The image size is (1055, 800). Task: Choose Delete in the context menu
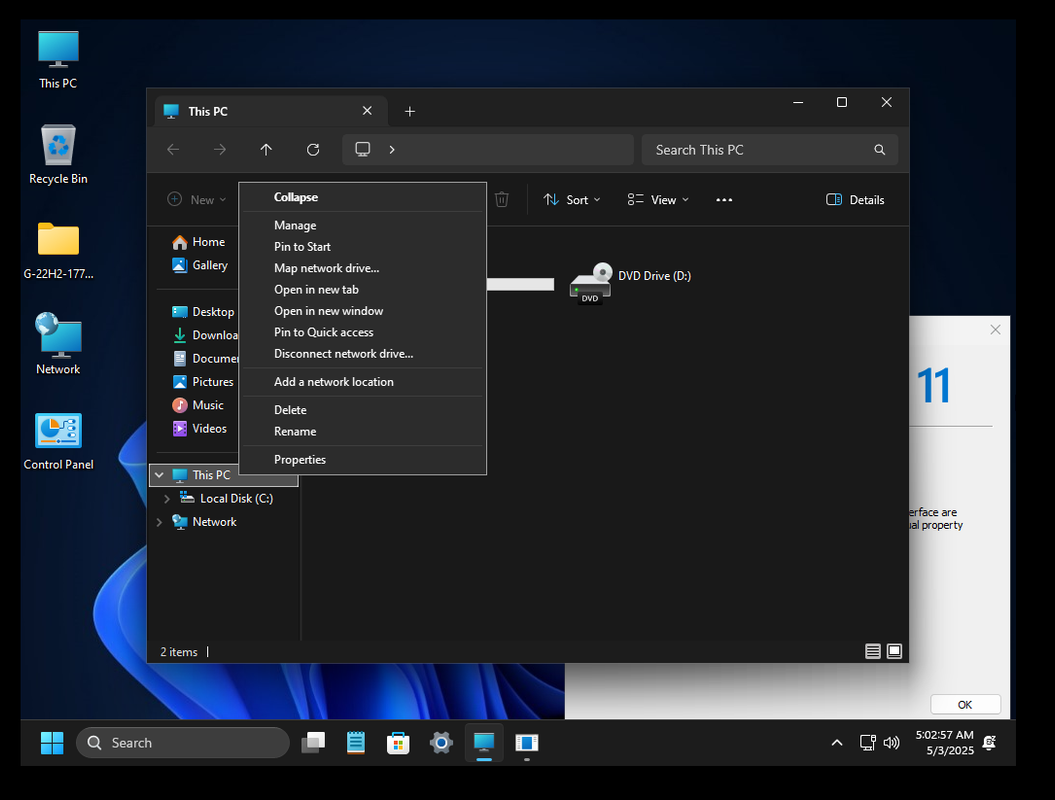pos(363,410)
